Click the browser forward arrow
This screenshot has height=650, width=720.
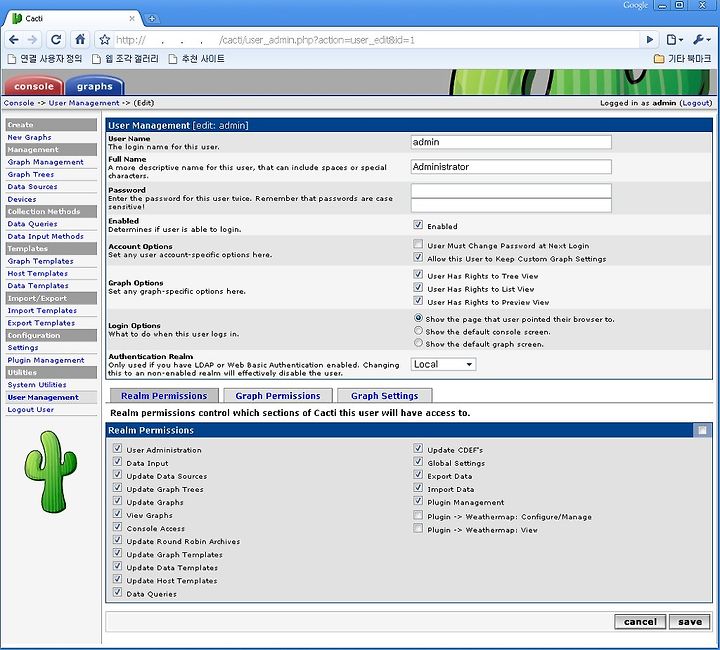pyautogui.click(x=32, y=40)
